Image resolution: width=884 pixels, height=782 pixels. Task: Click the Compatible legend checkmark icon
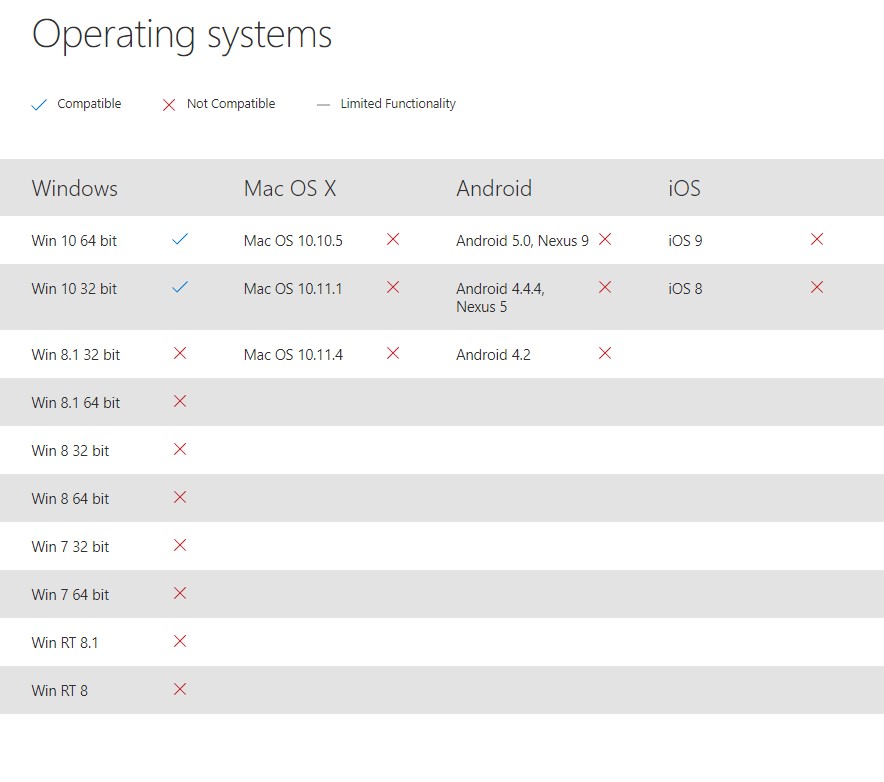[39, 105]
